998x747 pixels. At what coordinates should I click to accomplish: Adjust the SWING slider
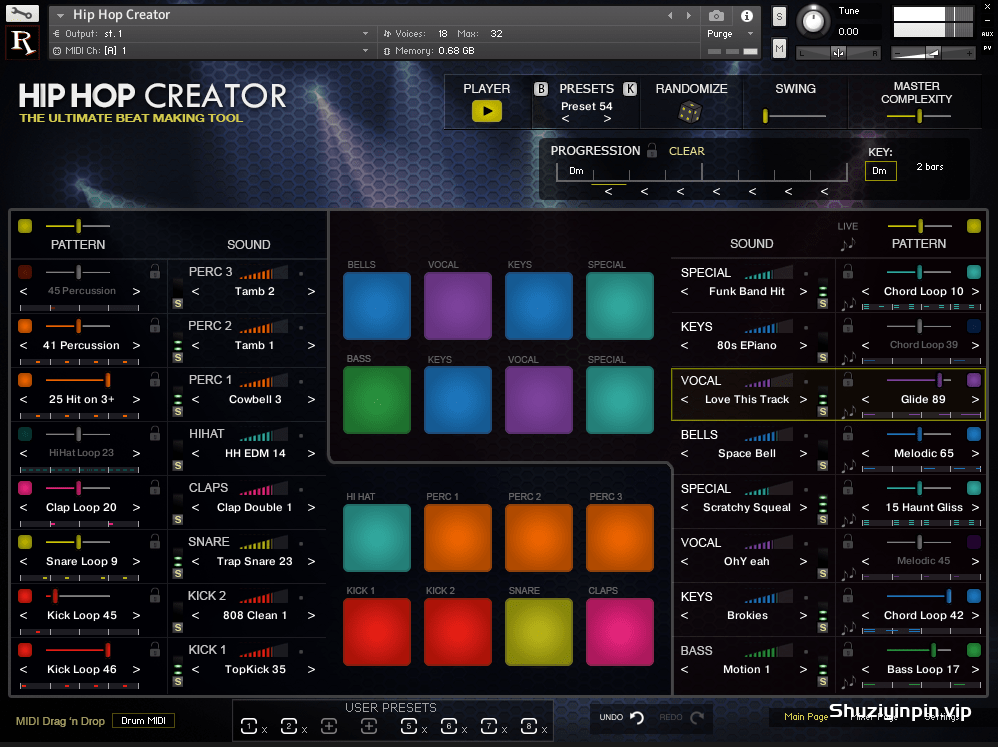pos(794,116)
